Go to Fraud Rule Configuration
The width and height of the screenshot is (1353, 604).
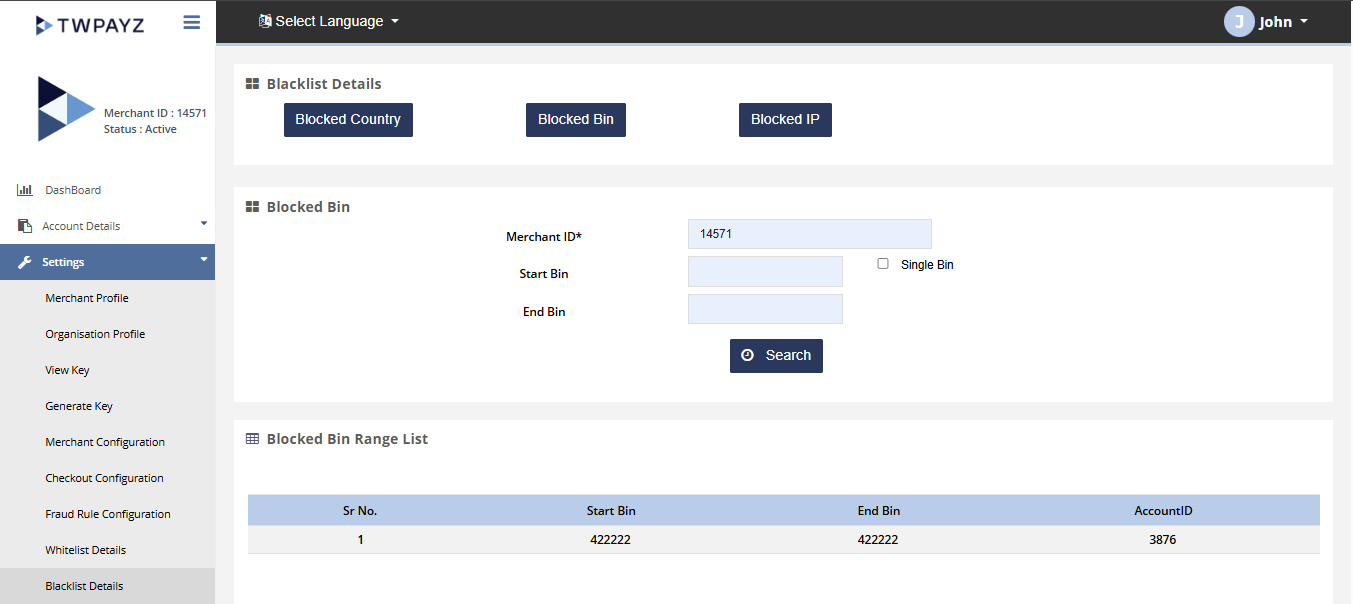pyautogui.click(x=108, y=514)
